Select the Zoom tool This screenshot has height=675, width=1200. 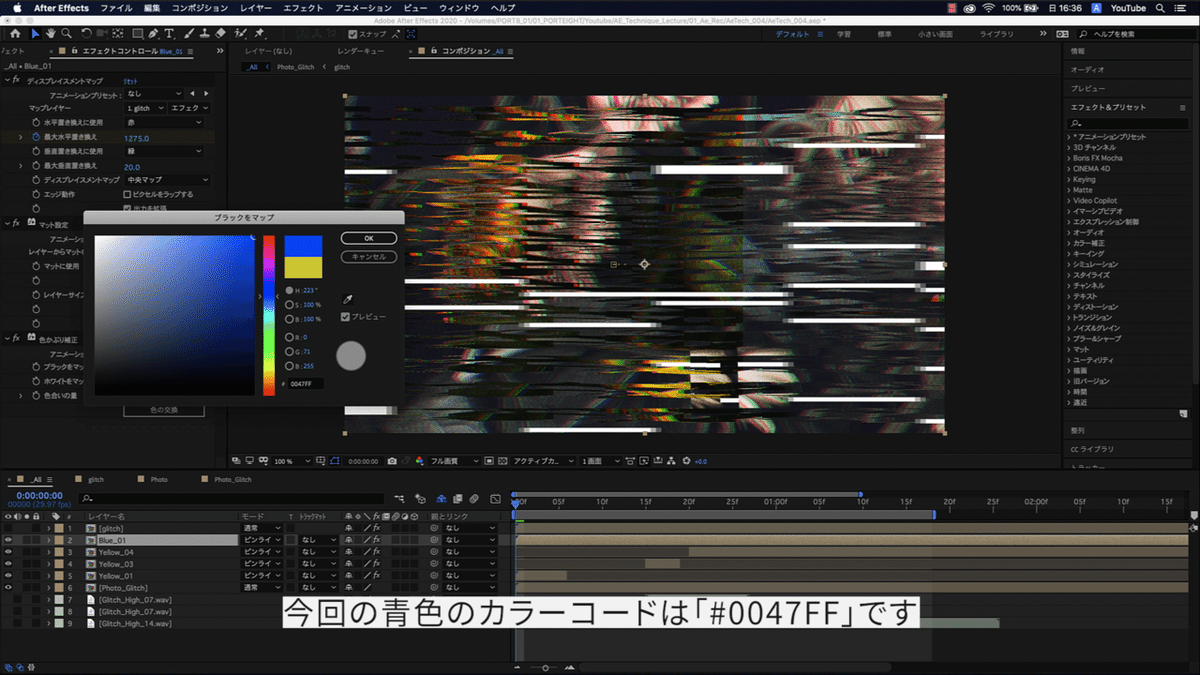coord(65,33)
